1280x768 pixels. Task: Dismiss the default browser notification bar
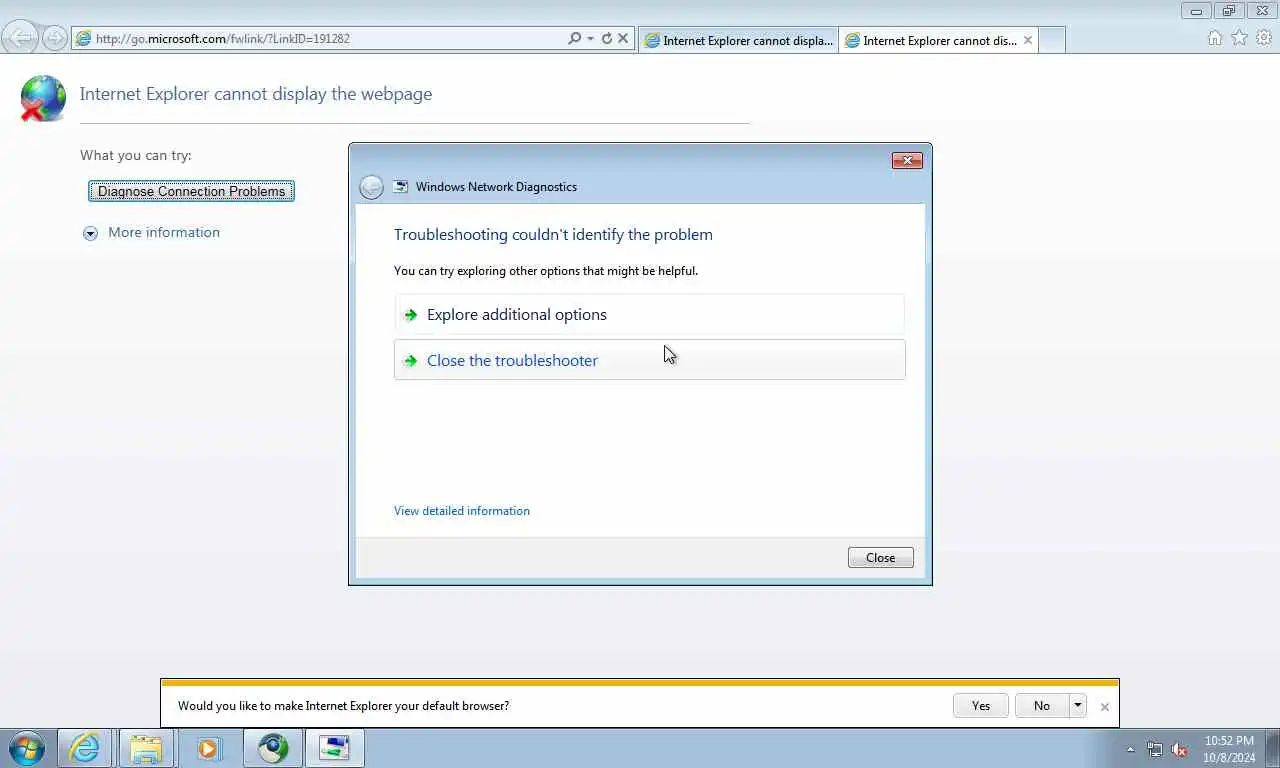(1104, 707)
